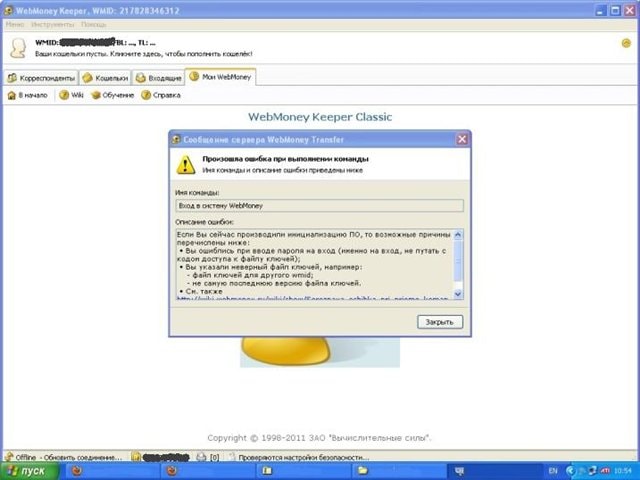
Task: Open the Помощь menu
Action: (94, 24)
